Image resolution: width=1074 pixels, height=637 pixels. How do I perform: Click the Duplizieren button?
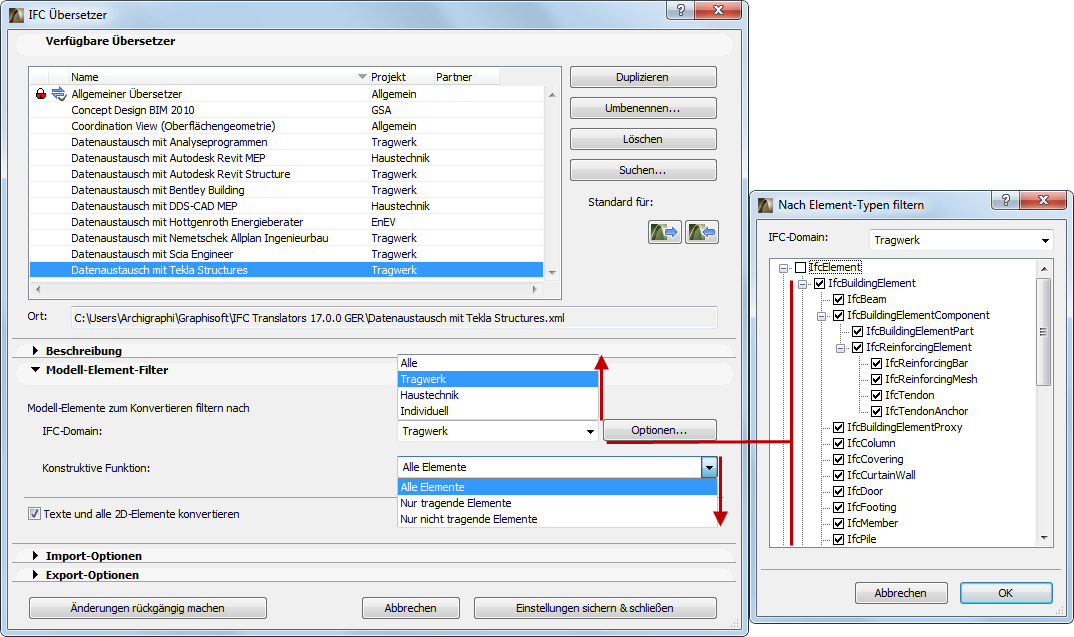[x=642, y=77]
